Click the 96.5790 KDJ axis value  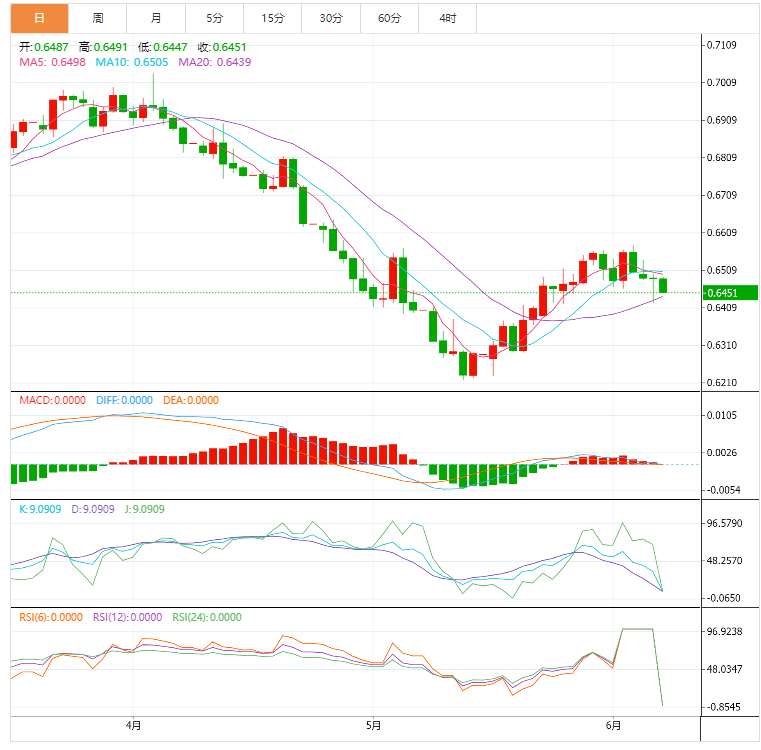click(724, 523)
